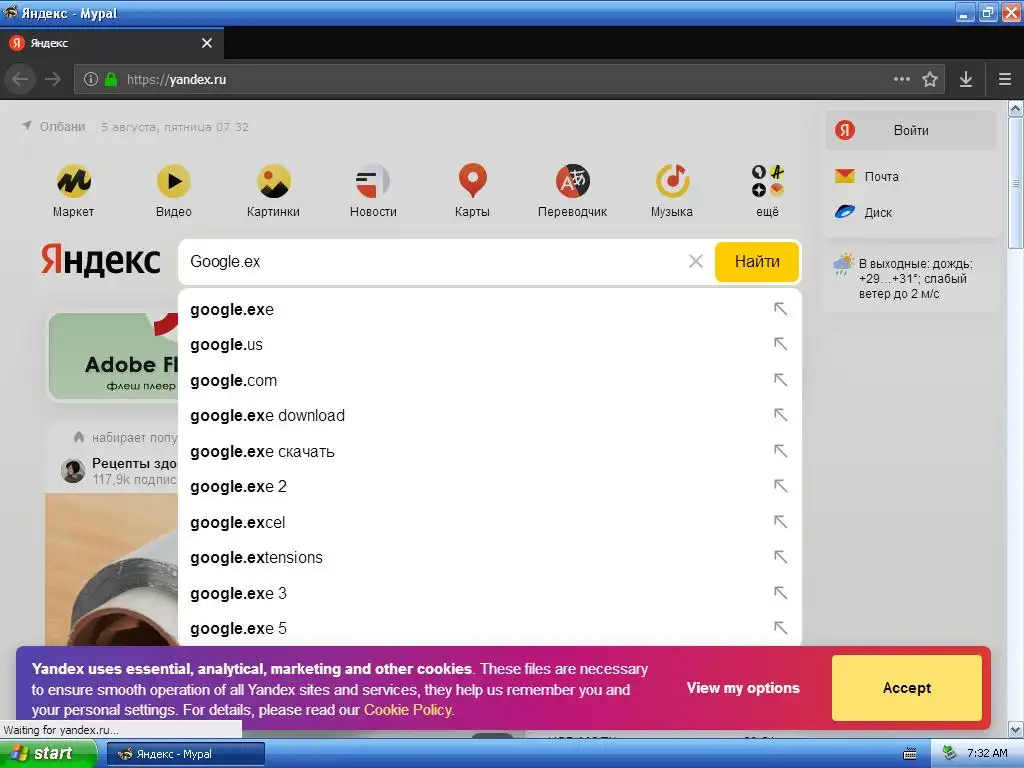Click the Яндекс logo
The width and height of the screenshot is (1024, 768).
coord(101,260)
